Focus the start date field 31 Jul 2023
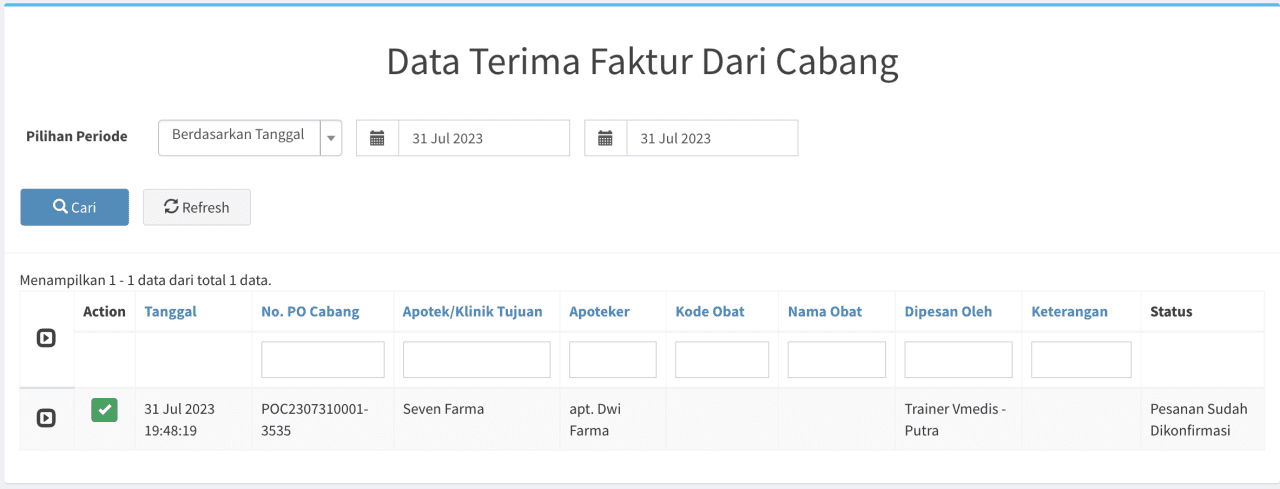The height and width of the screenshot is (489, 1280). coord(484,138)
